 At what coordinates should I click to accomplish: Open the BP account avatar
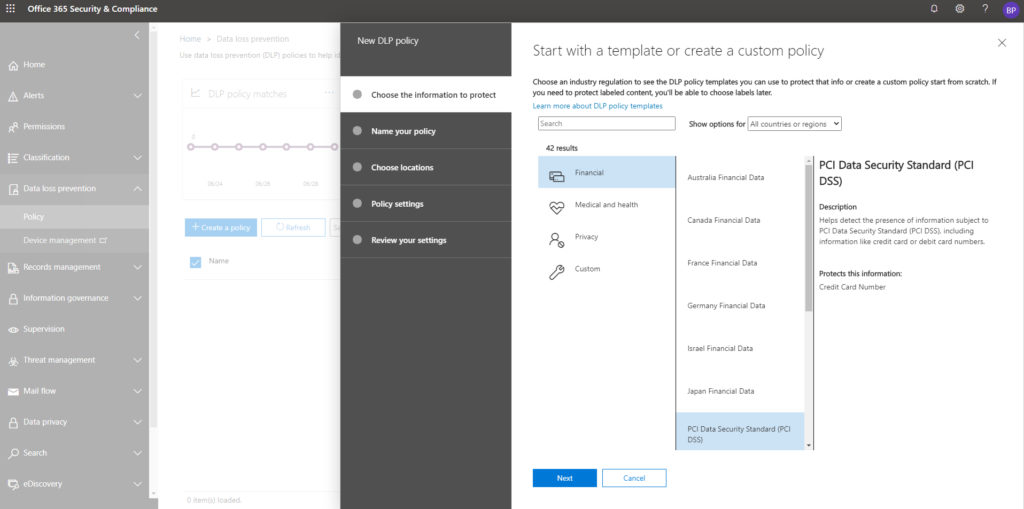[x=1010, y=10]
